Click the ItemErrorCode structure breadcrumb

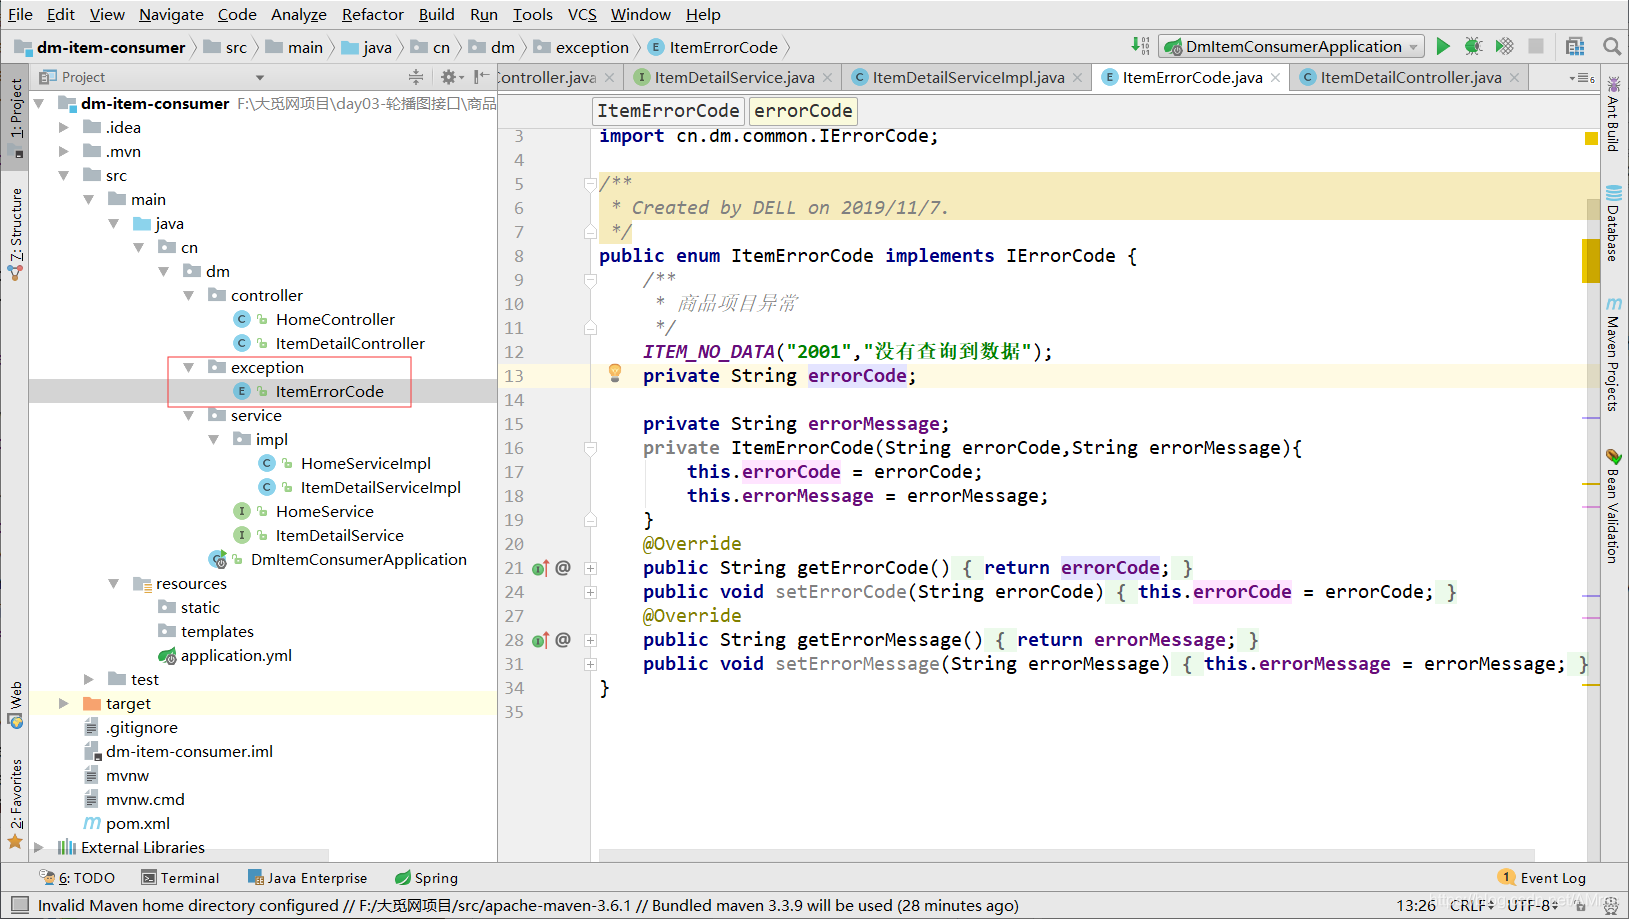point(668,111)
